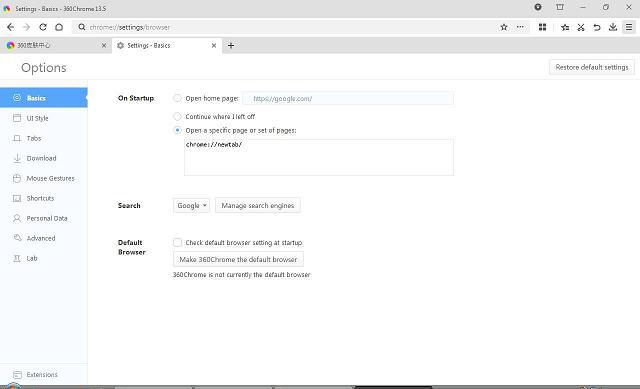Open Personal Data settings

tap(44, 218)
